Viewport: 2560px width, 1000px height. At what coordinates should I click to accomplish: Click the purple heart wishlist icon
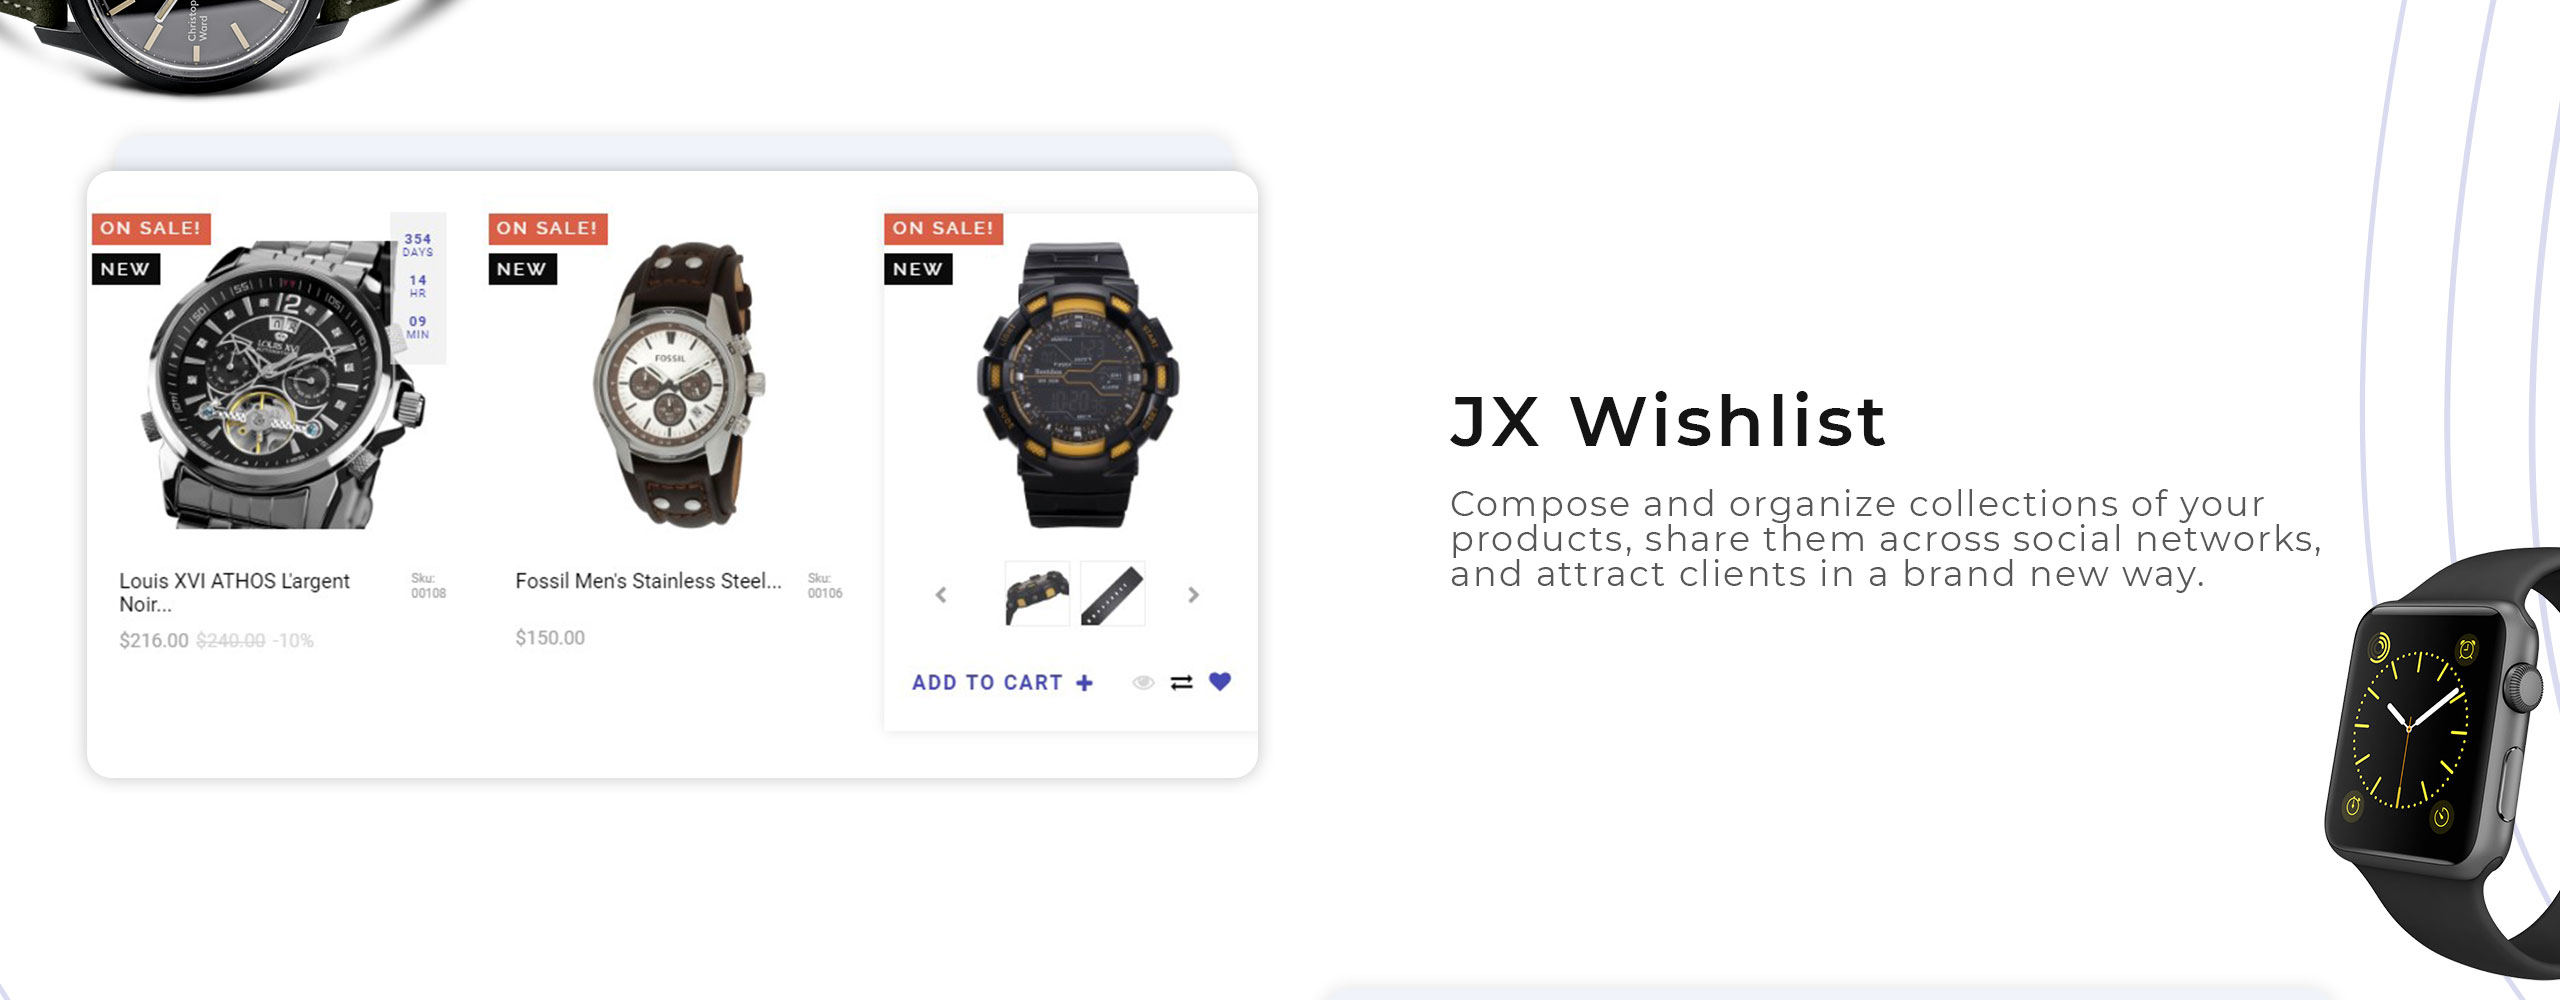(x=1219, y=682)
